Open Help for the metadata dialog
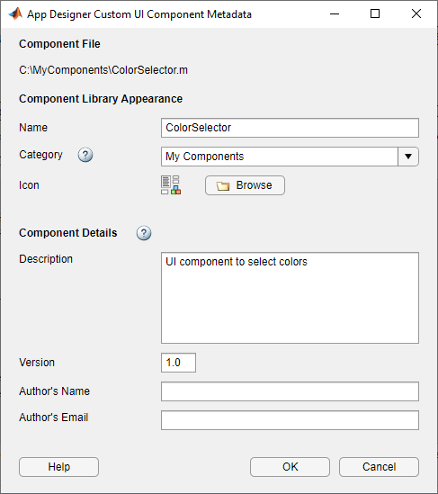The width and height of the screenshot is (438, 494). tap(59, 467)
